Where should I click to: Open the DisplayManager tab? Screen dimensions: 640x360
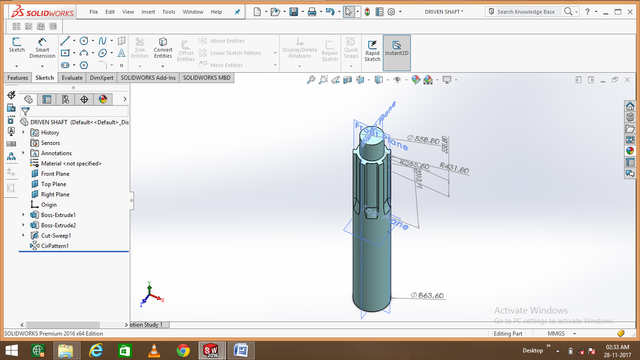[x=103, y=99]
